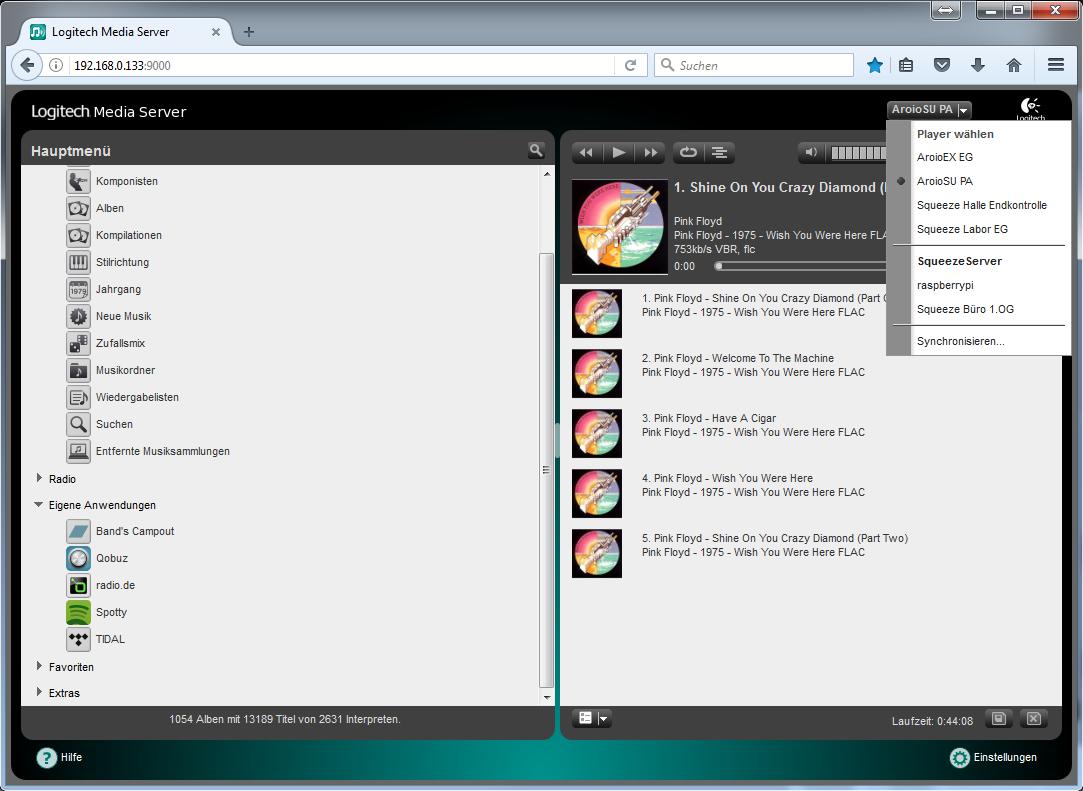Screen dimensions: 1083x791
Task: Select the ArcioEX EG player
Action: coord(945,157)
